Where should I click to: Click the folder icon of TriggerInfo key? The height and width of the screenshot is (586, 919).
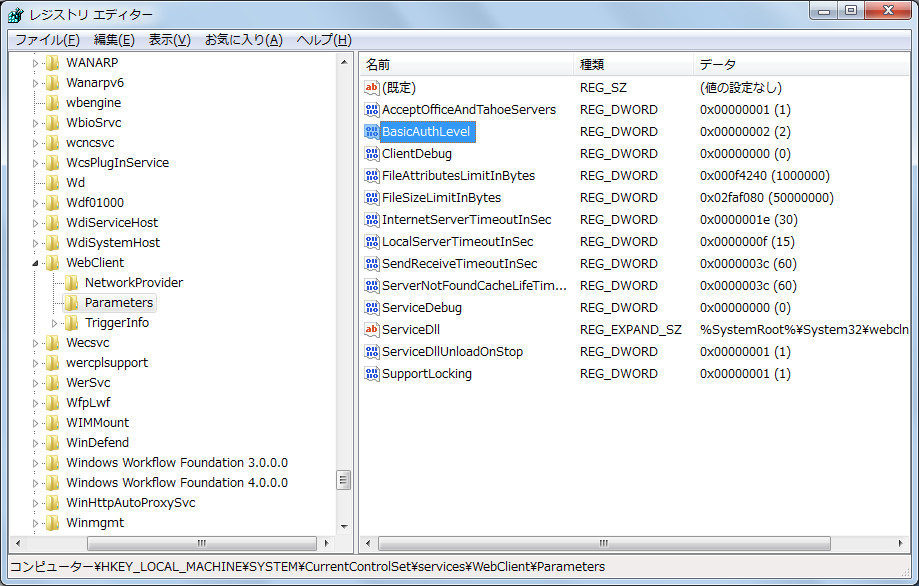coord(72,322)
